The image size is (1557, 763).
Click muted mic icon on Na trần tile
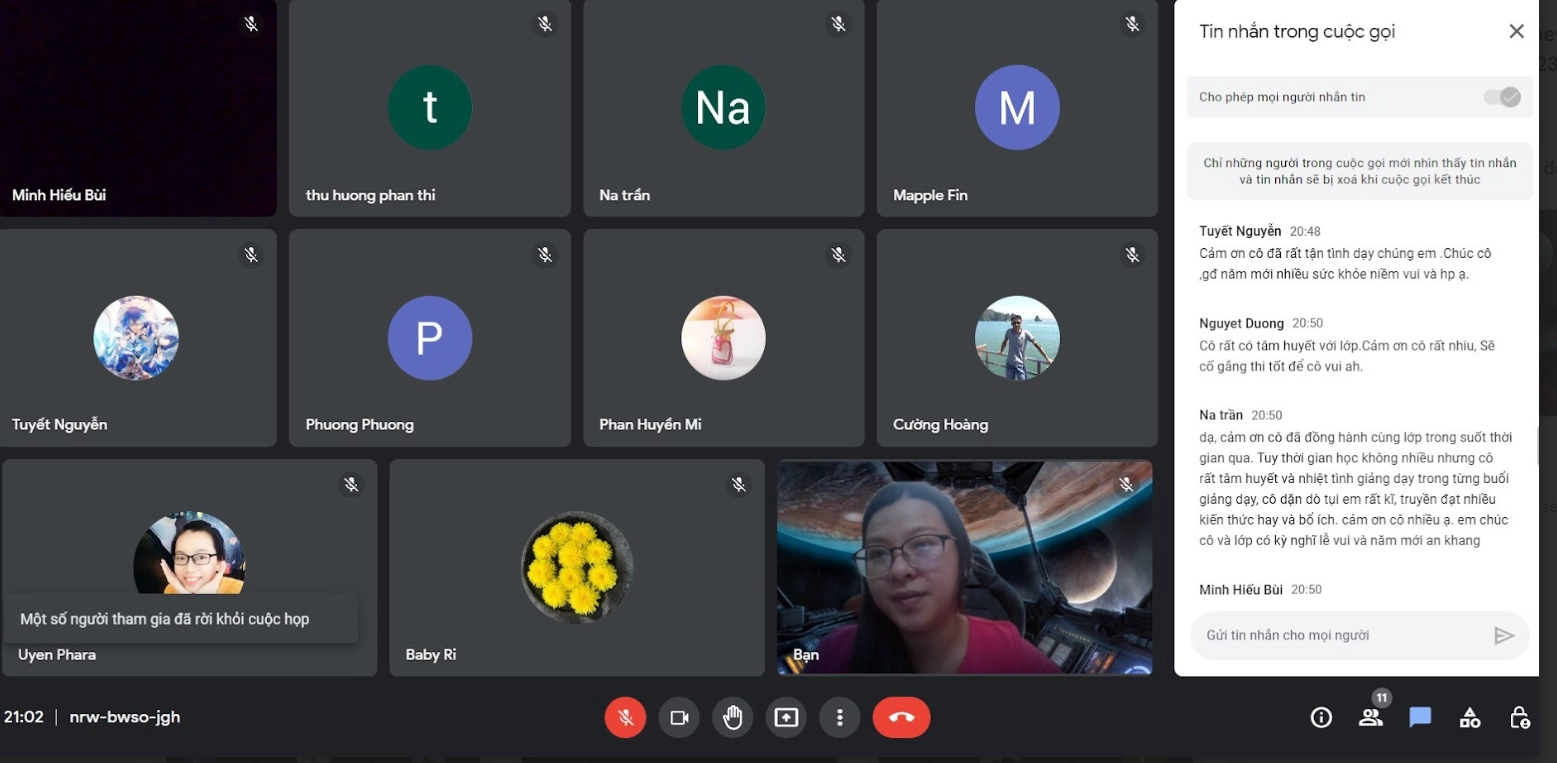click(x=839, y=23)
